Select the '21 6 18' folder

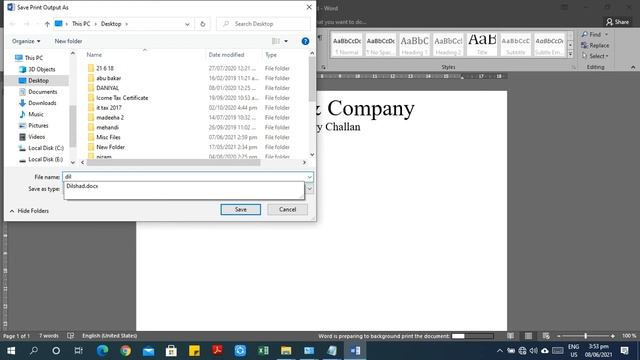[105, 68]
